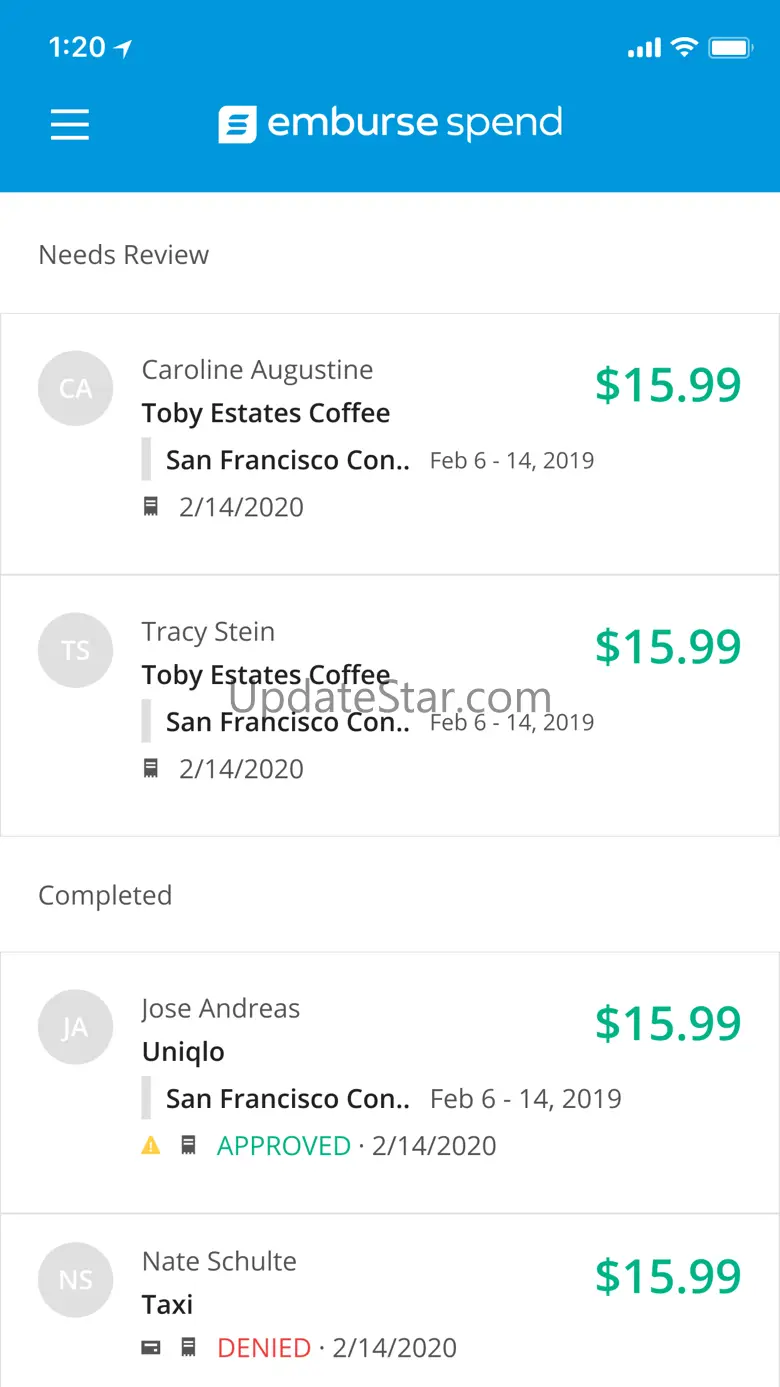Tap Caroline Augustine's CA avatar

[x=76, y=389]
